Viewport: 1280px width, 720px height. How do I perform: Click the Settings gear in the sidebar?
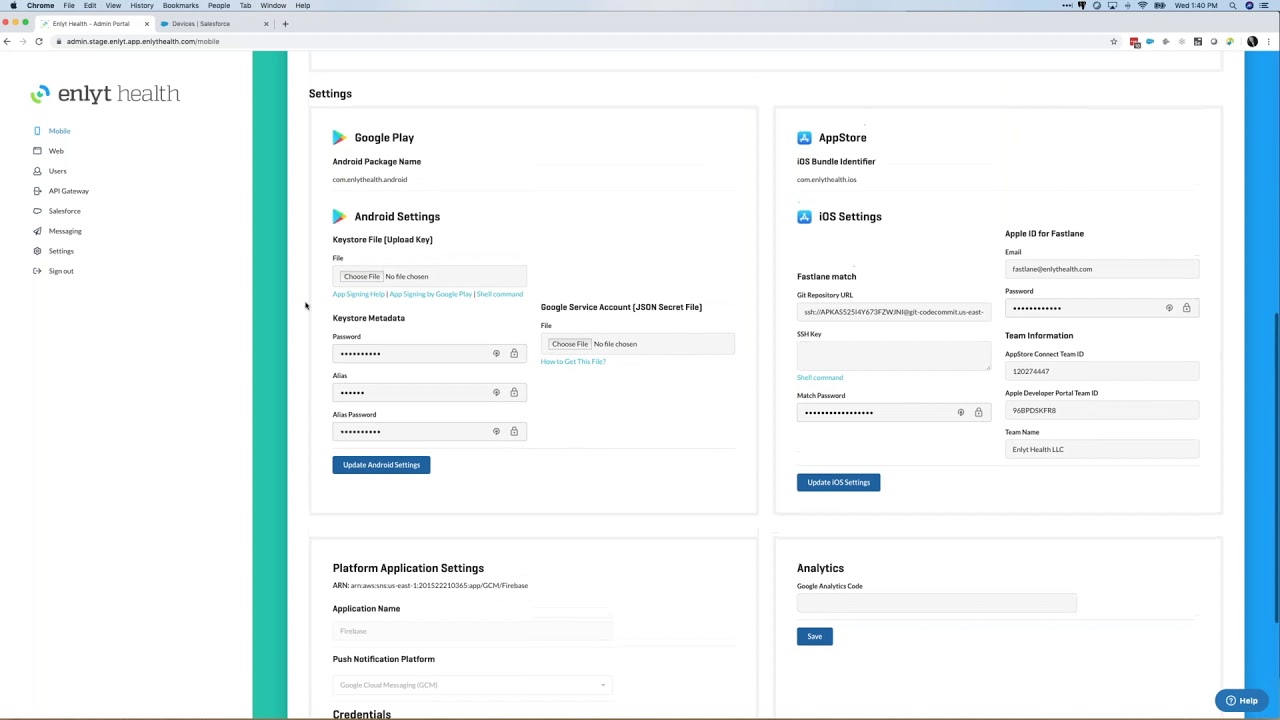coord(37,251)
